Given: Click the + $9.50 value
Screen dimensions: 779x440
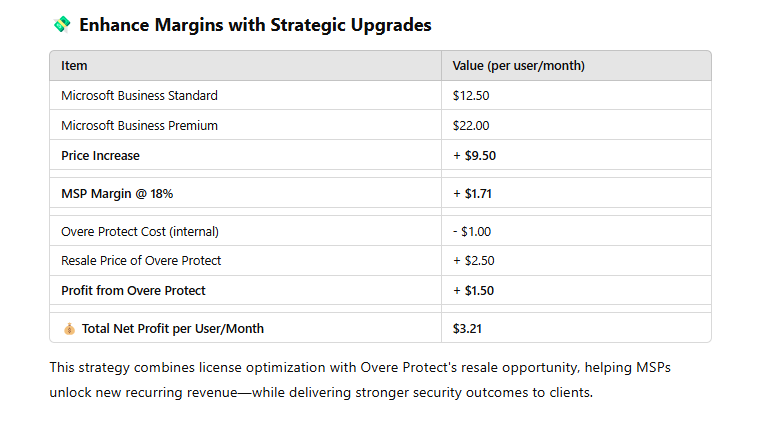Looking at the screenshot, I should click(x=474, y=155).
